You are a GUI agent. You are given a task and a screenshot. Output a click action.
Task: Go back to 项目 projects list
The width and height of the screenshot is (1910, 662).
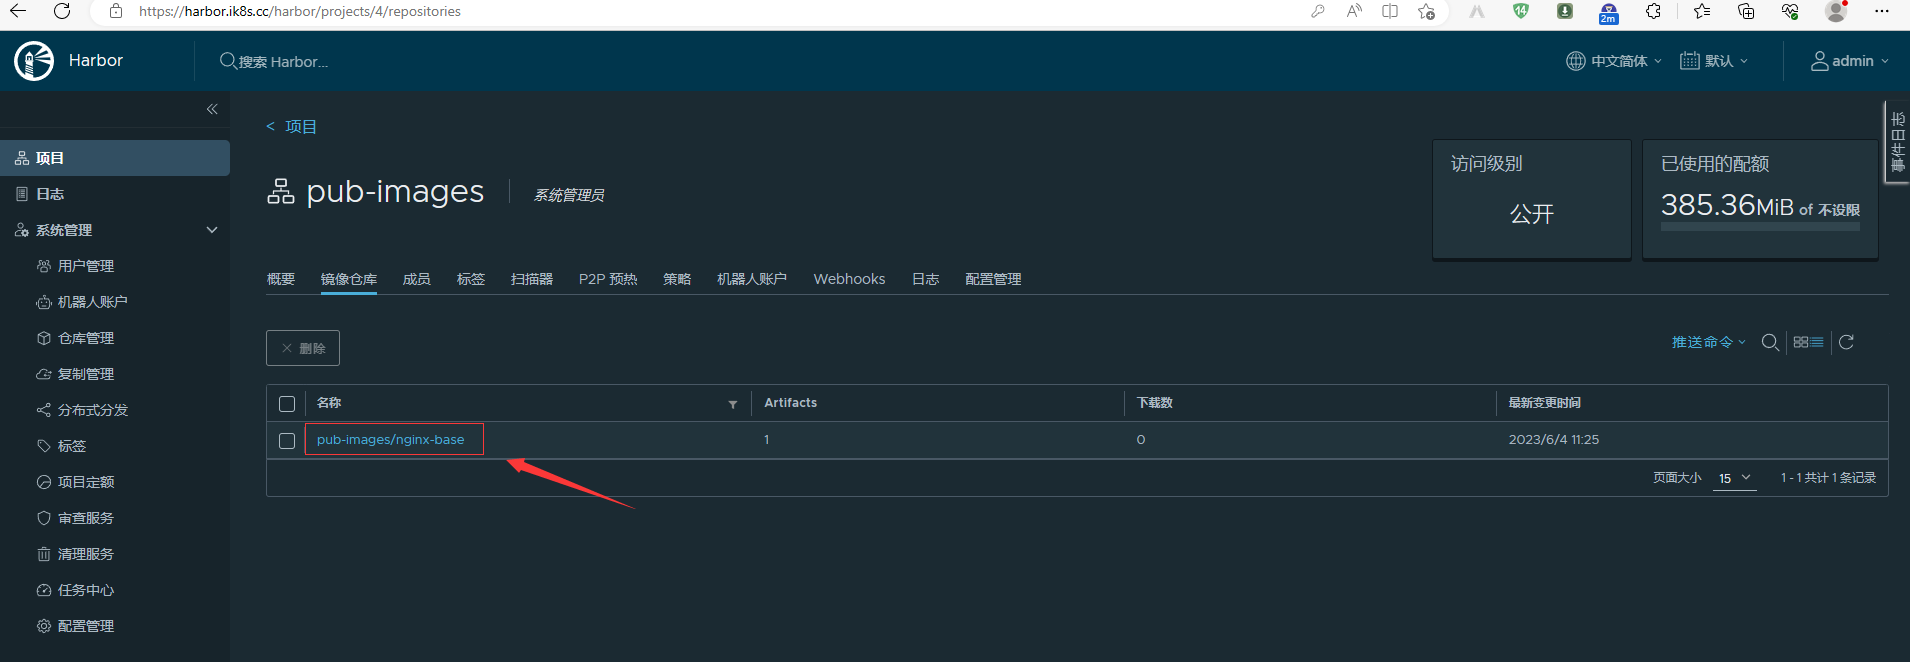pyautogui.click(x=292, y=127)
